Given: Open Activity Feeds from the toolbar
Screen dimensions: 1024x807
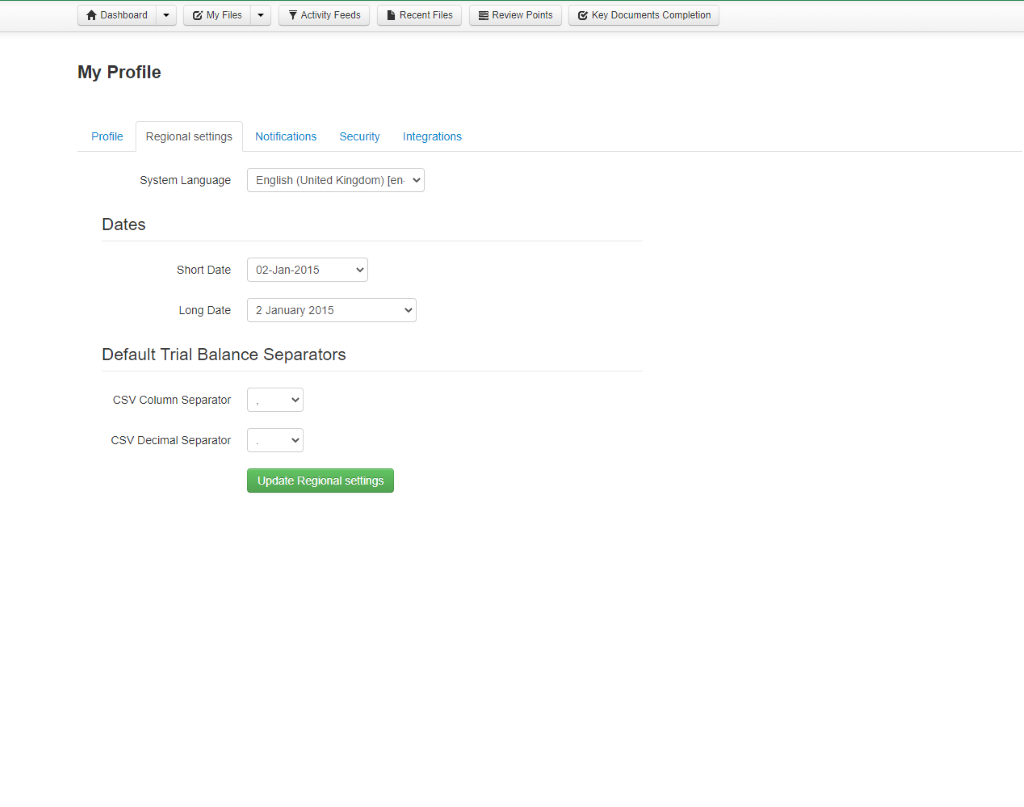Looking at the screenshot, I should tap(324, 15).
